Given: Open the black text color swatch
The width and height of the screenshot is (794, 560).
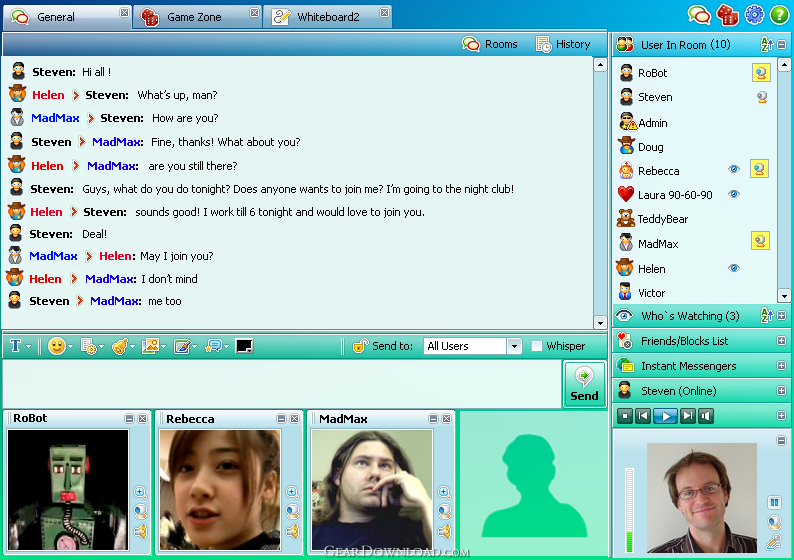Looking at the screenshot, I should [x=244, y=346].
